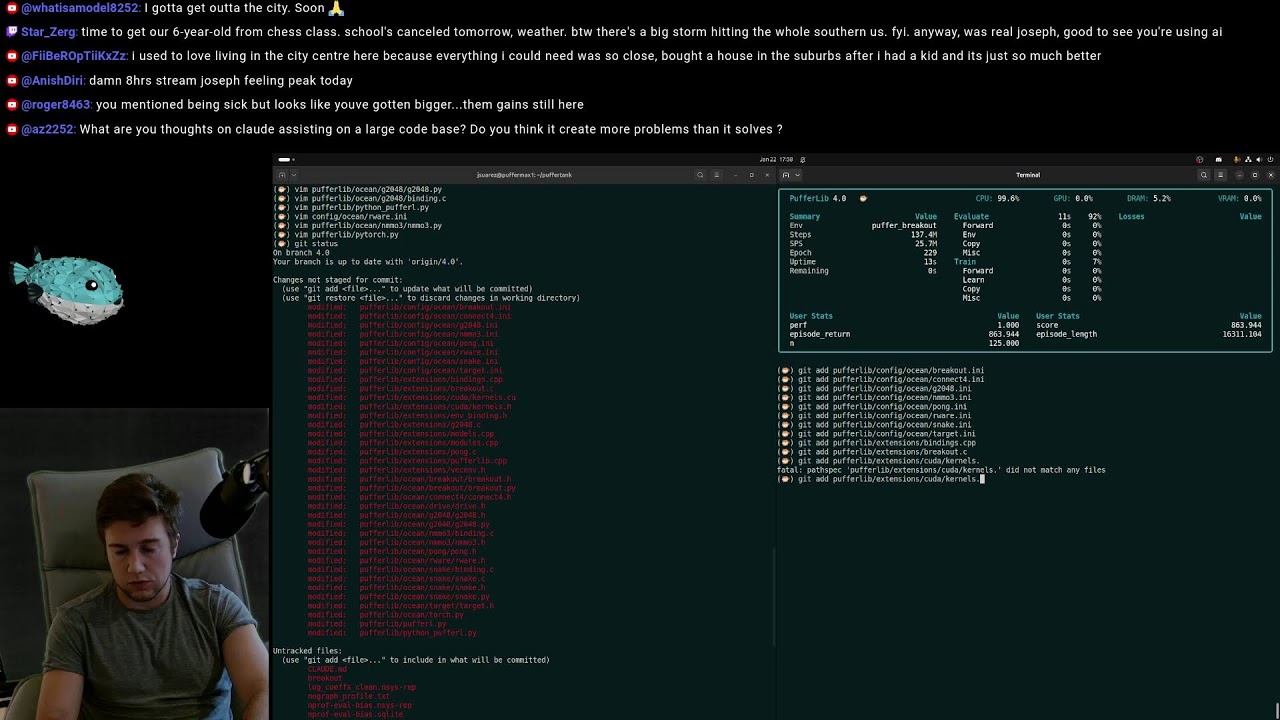This screenshot has height=720, width=1280.
Task: Click the 'episode_return' row in User Stats
Action: pyautogui.click(x=904, y=334)
